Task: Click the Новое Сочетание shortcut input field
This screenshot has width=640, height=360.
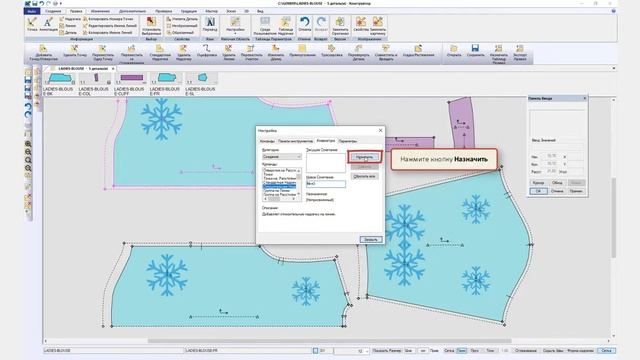Action: 326,184
